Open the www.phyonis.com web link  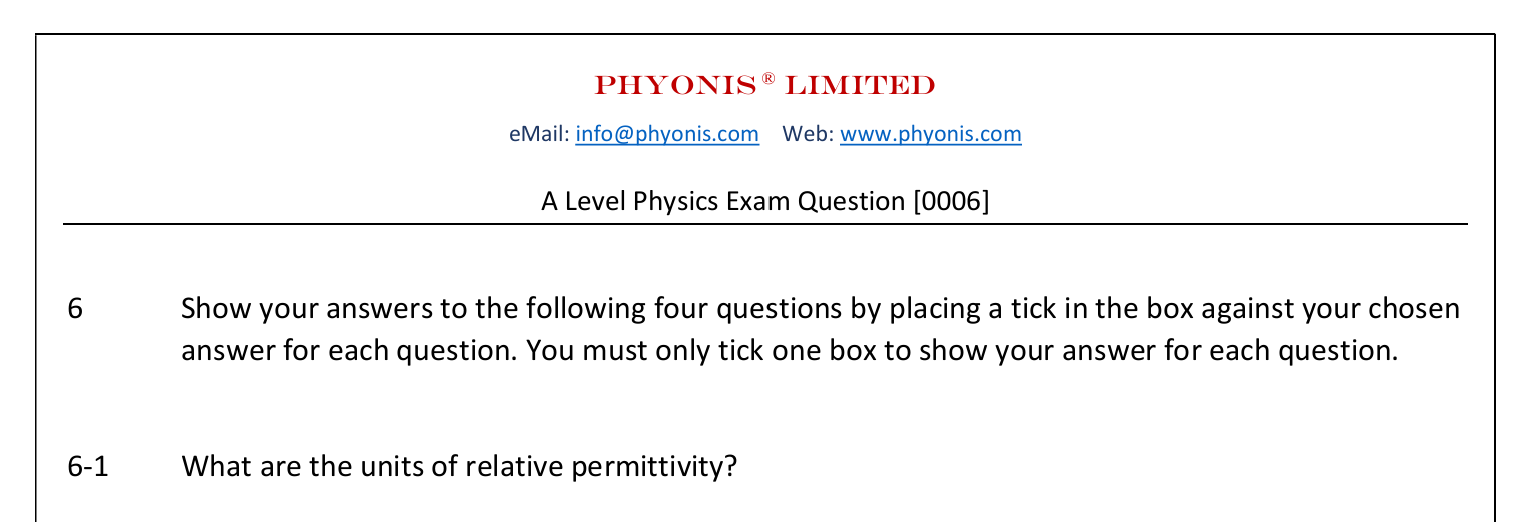pos(930,134)
